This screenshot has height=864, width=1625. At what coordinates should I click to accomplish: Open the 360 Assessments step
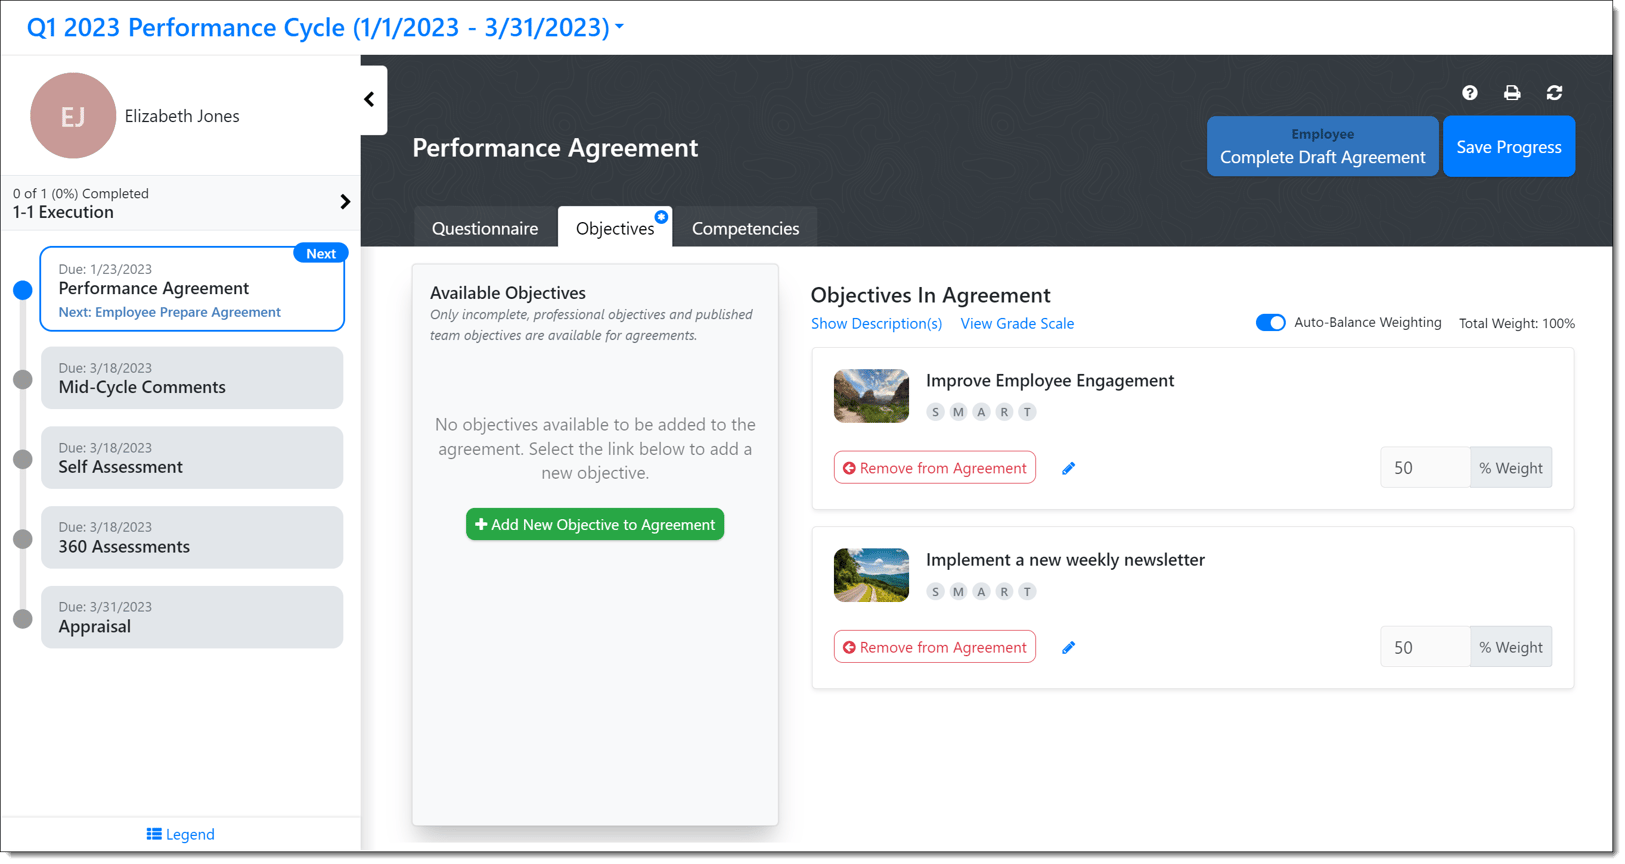[x=192, y=538]
